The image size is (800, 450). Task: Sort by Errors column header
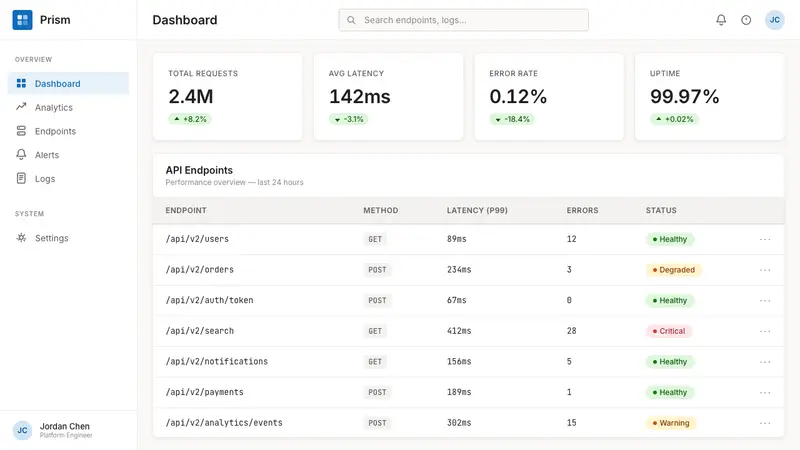[x=582, y=210]
